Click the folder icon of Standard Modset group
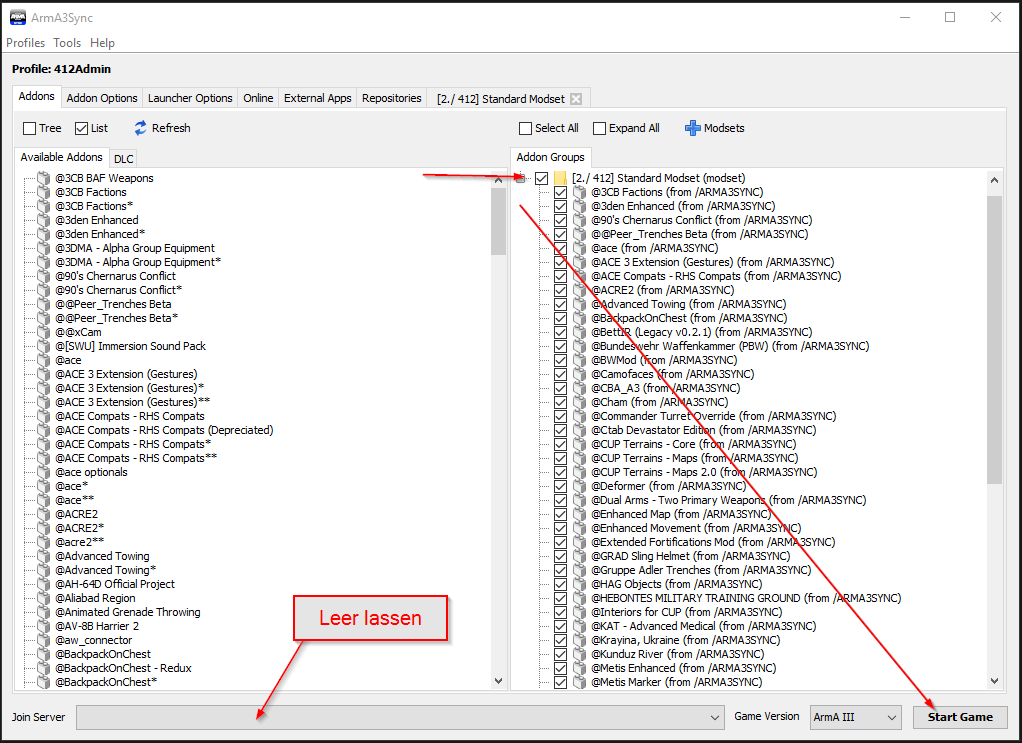Screen dimensions: 1022x743 pos(561,178)
